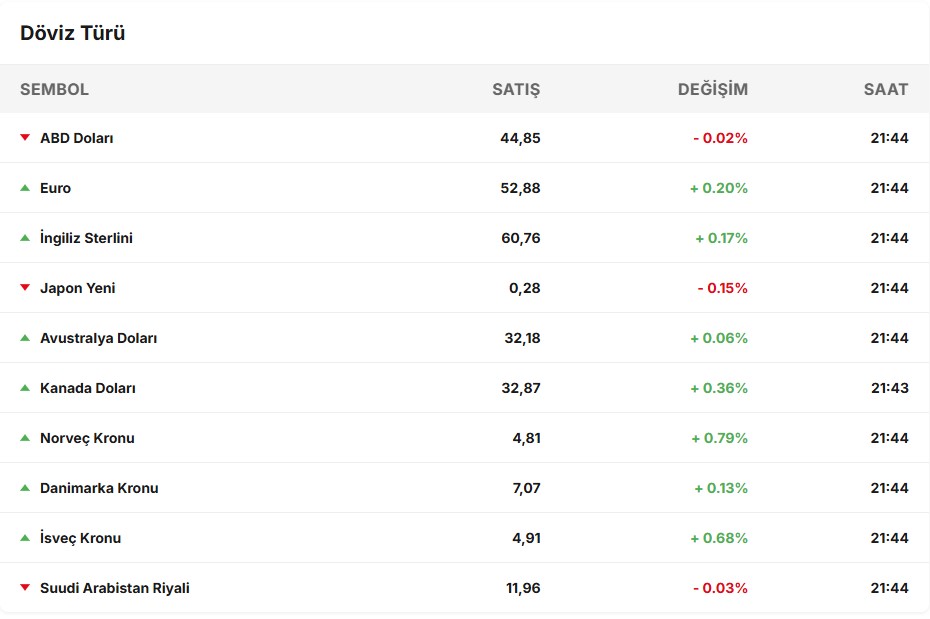
Task: Open the Euro currency row link
Action: 56,188
